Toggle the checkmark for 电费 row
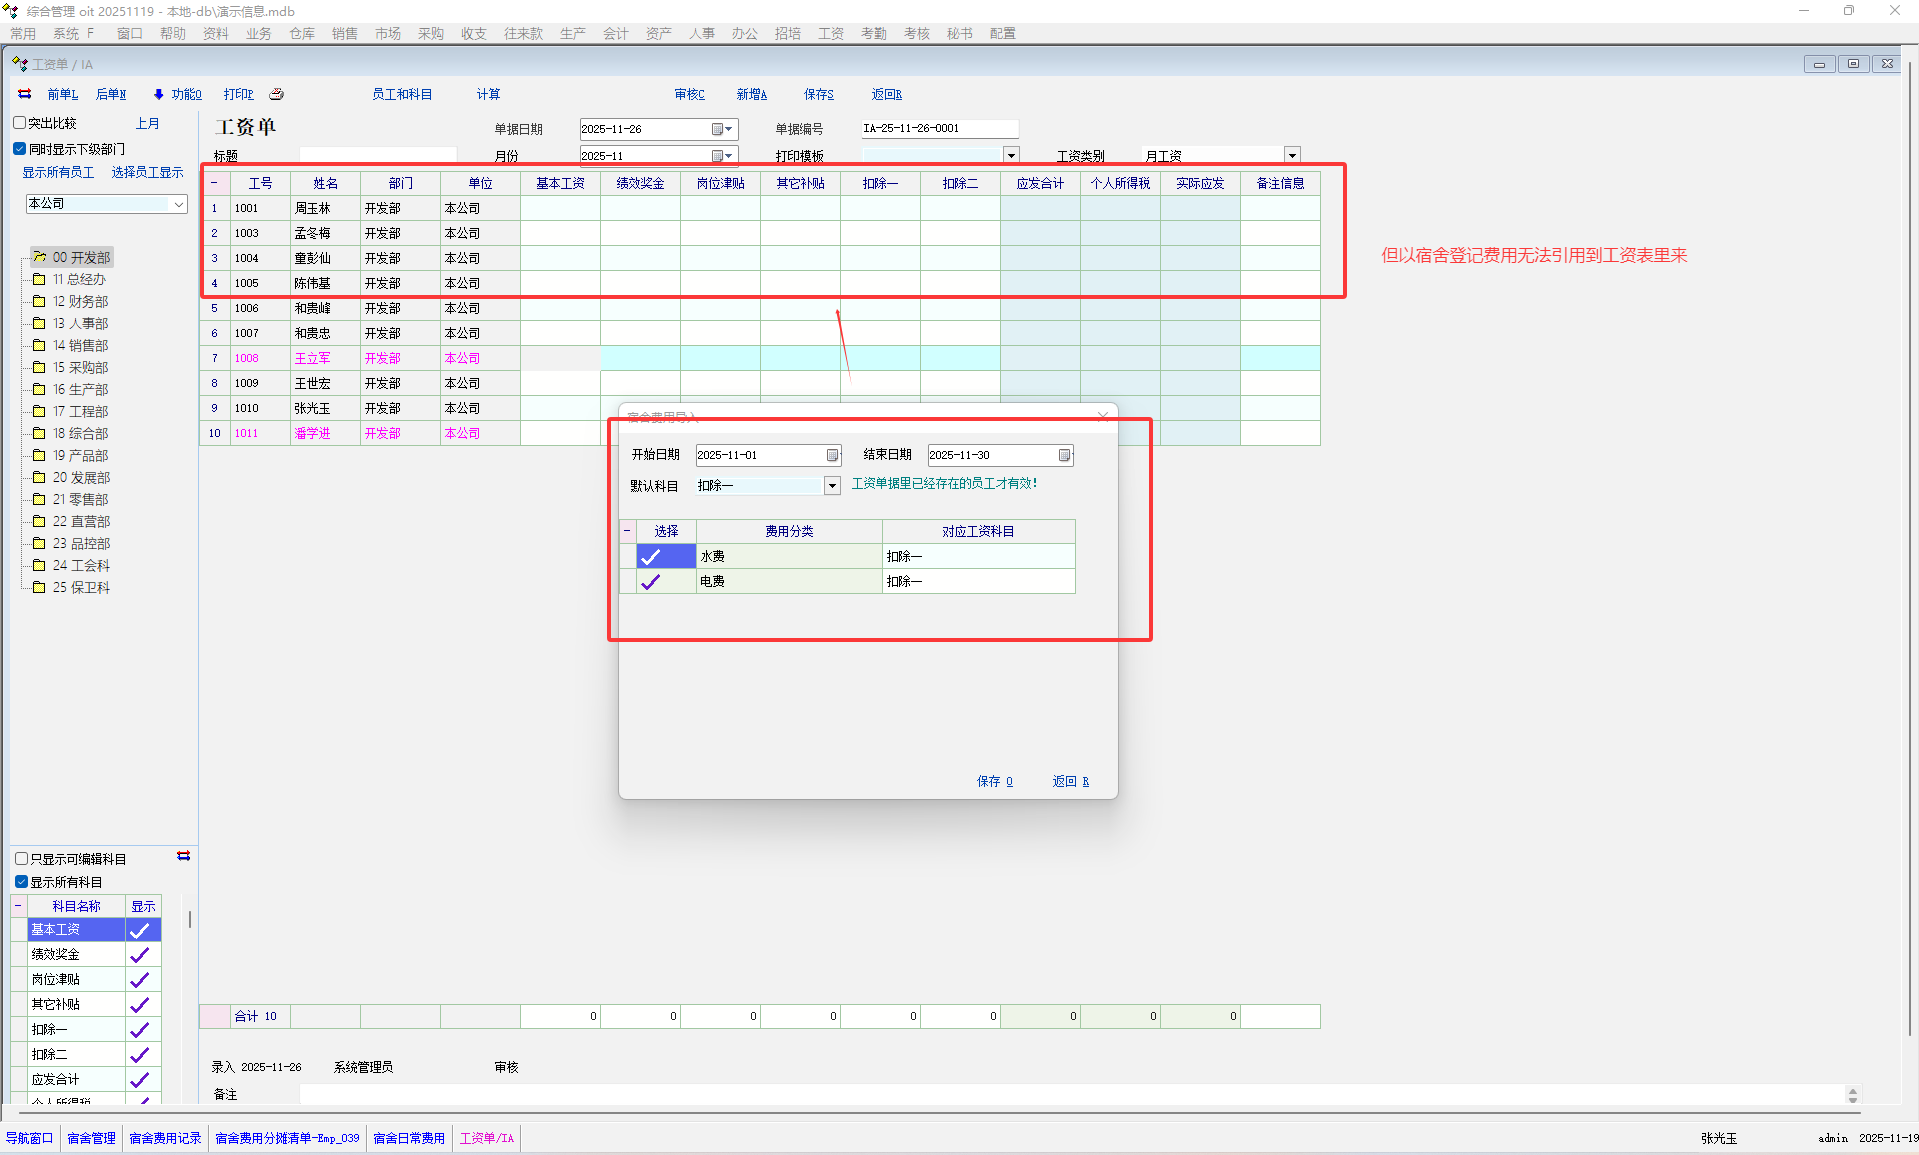The image size is (1919, 1155). (651, 581)
